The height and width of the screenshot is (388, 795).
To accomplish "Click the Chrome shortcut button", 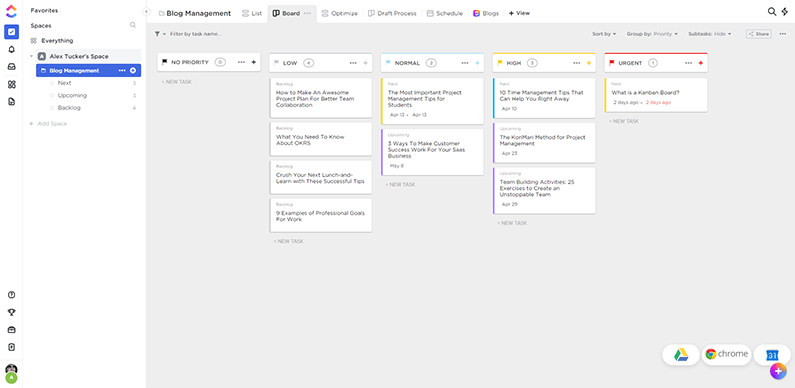I will click(x=726, y=355).
